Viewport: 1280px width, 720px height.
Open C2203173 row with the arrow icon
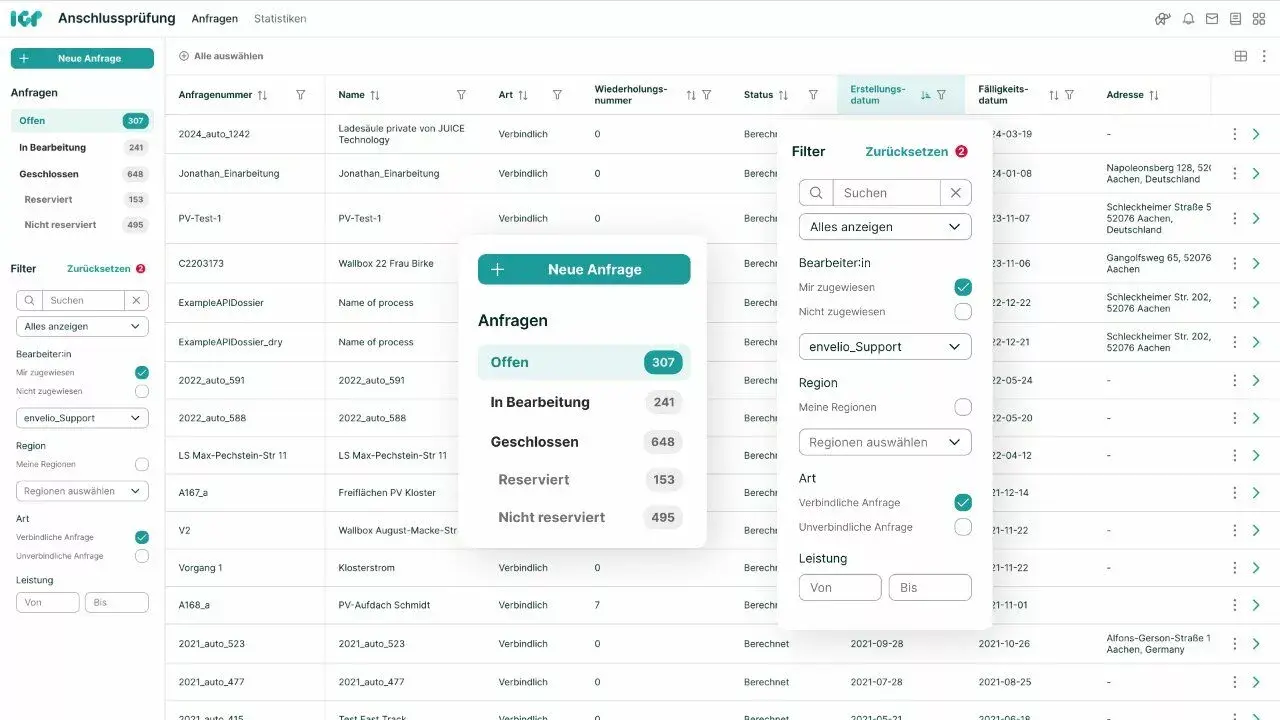coord(1256,263)
